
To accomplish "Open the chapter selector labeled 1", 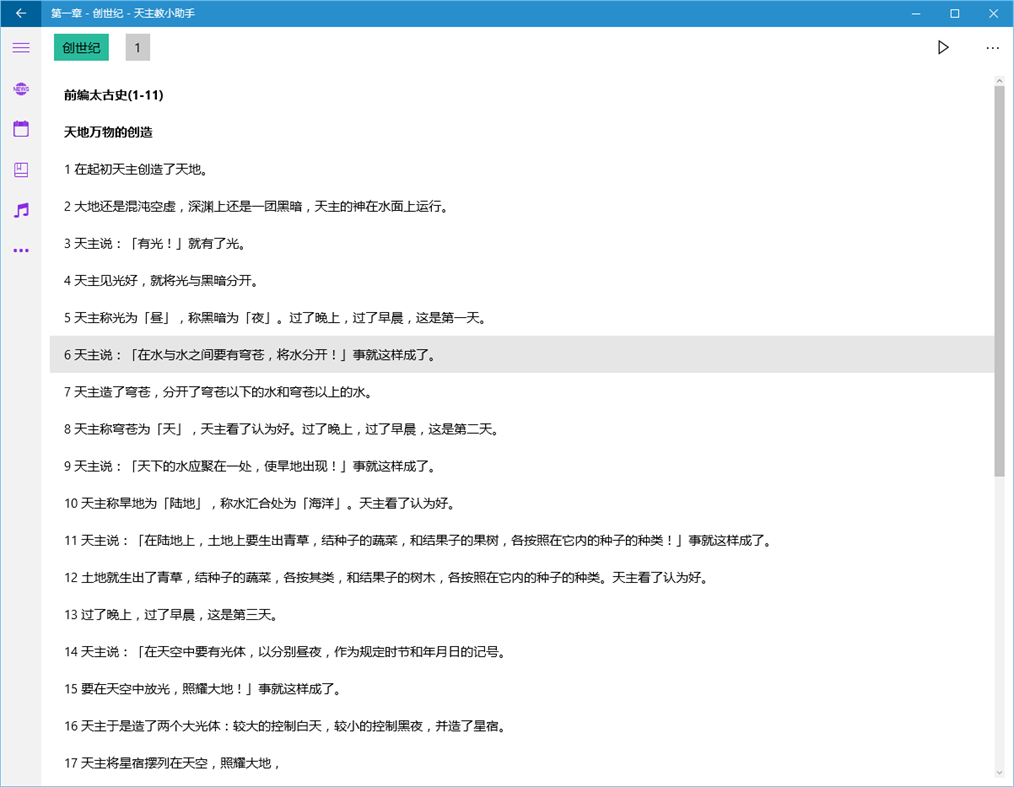I will 137,47.
